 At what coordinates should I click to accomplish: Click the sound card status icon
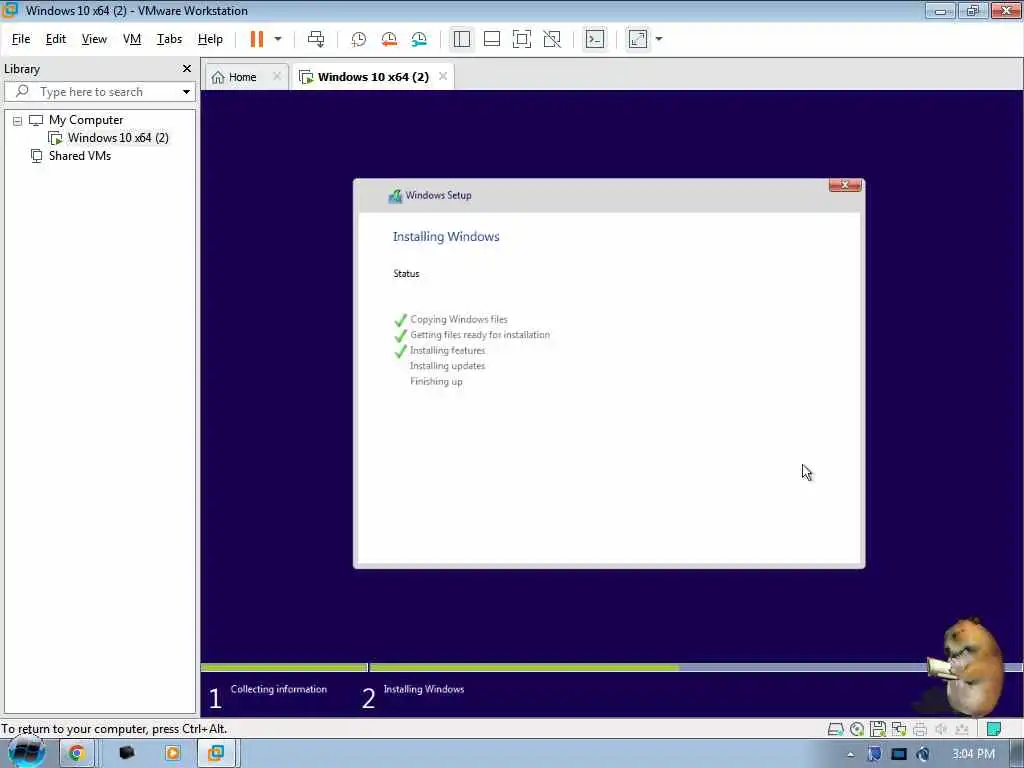tap(940, 729)
